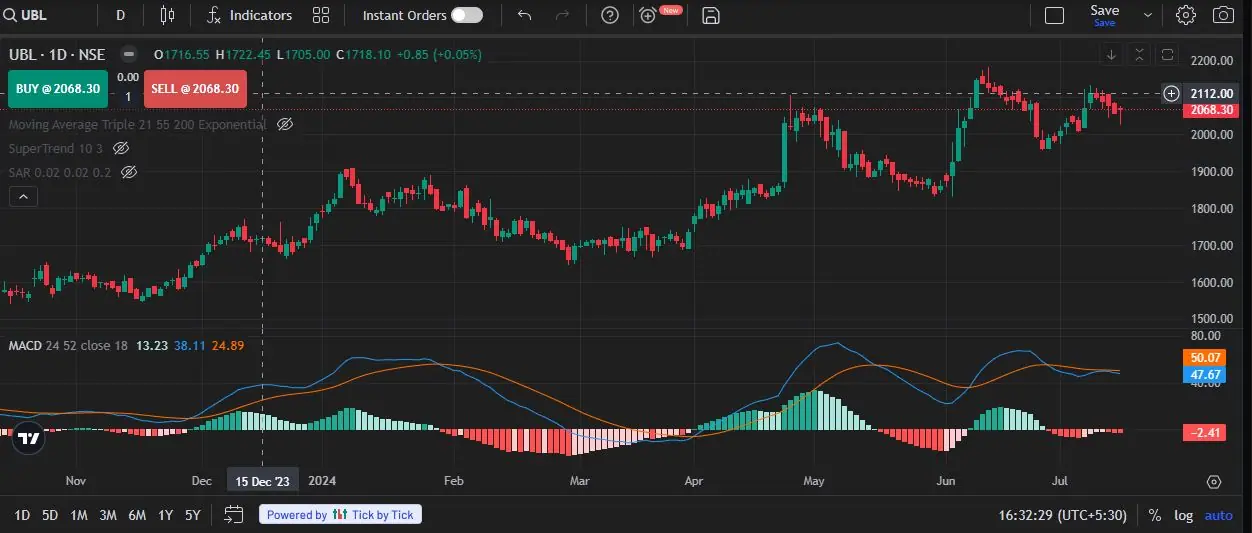Open help question mark icon
The width and height of the screenshot is (1252, 533).
(610, 15)
